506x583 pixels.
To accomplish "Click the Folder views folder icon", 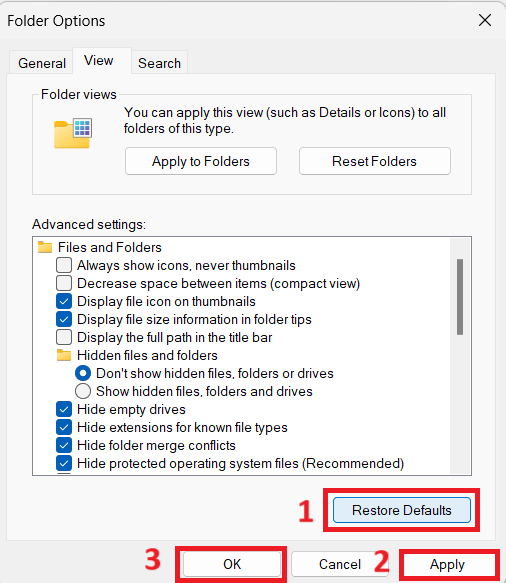I will click(x=73, y=134).
